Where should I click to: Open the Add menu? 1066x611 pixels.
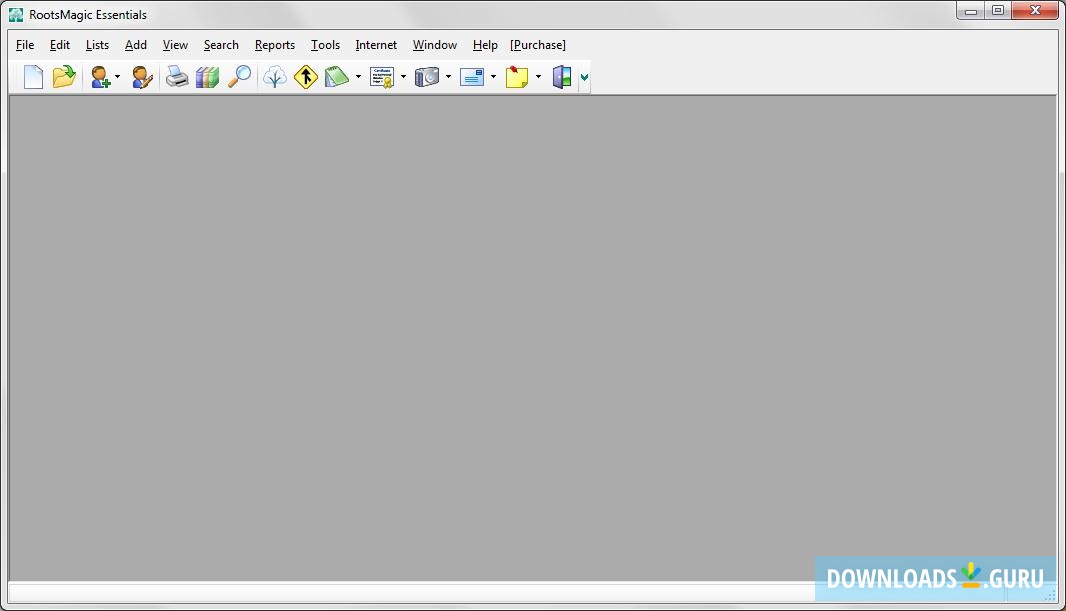pyautogui.click(x=136, y=45)
